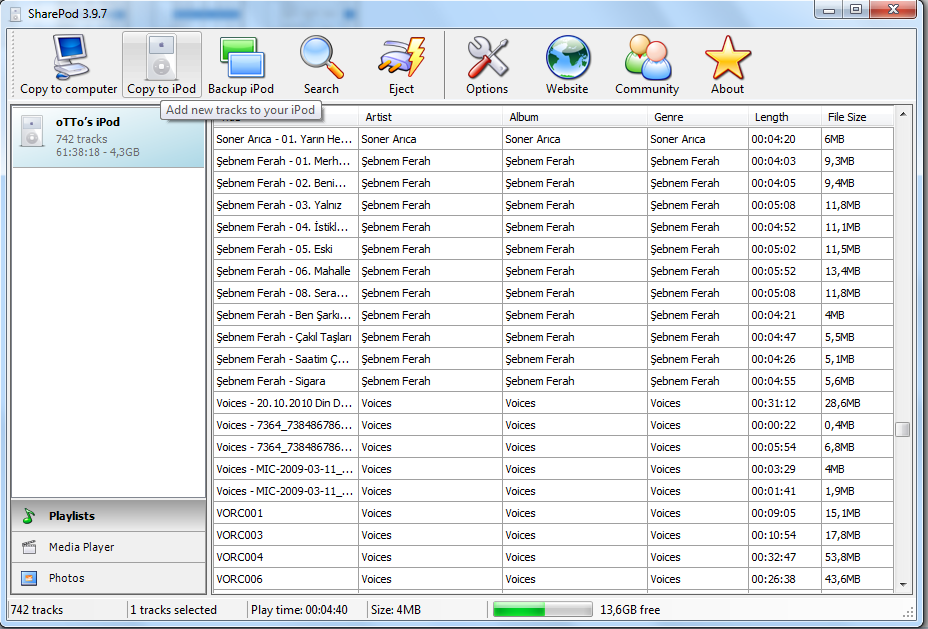
Task: Select the Copy to iPod toolbar button
Action: coord(162,64)
